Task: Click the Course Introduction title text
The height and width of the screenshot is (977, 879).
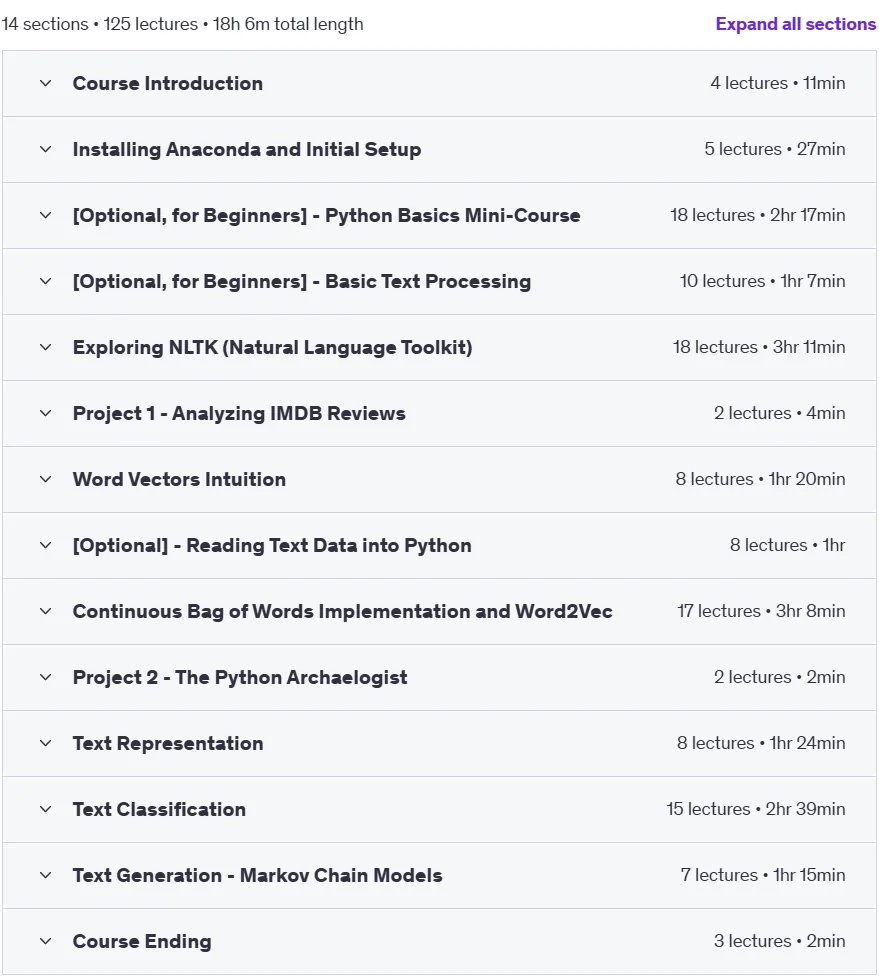Action: tap(168, 83)
